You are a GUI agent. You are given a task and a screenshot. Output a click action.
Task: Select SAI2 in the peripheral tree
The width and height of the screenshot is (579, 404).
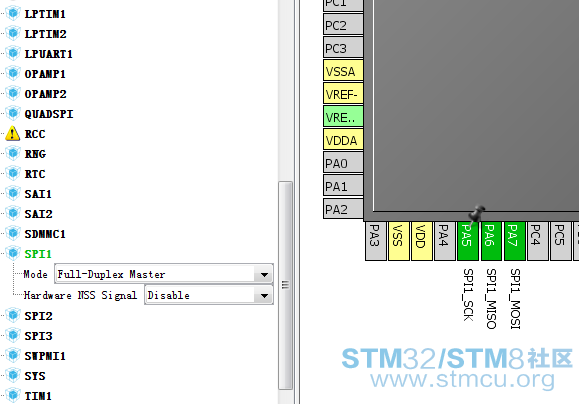click(38, 214)
